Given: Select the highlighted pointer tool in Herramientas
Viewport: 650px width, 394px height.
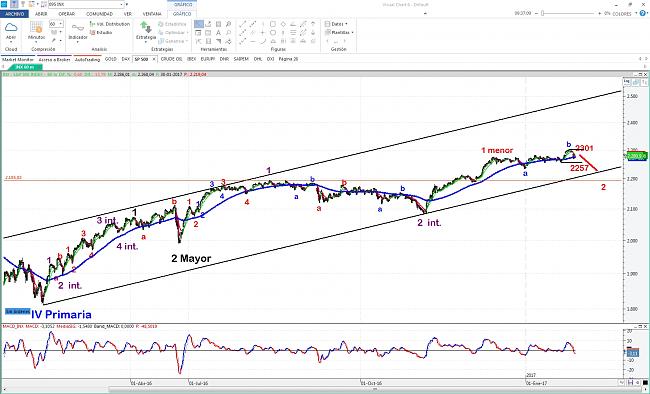Looking at the screenshot, I should coord(199,24).
